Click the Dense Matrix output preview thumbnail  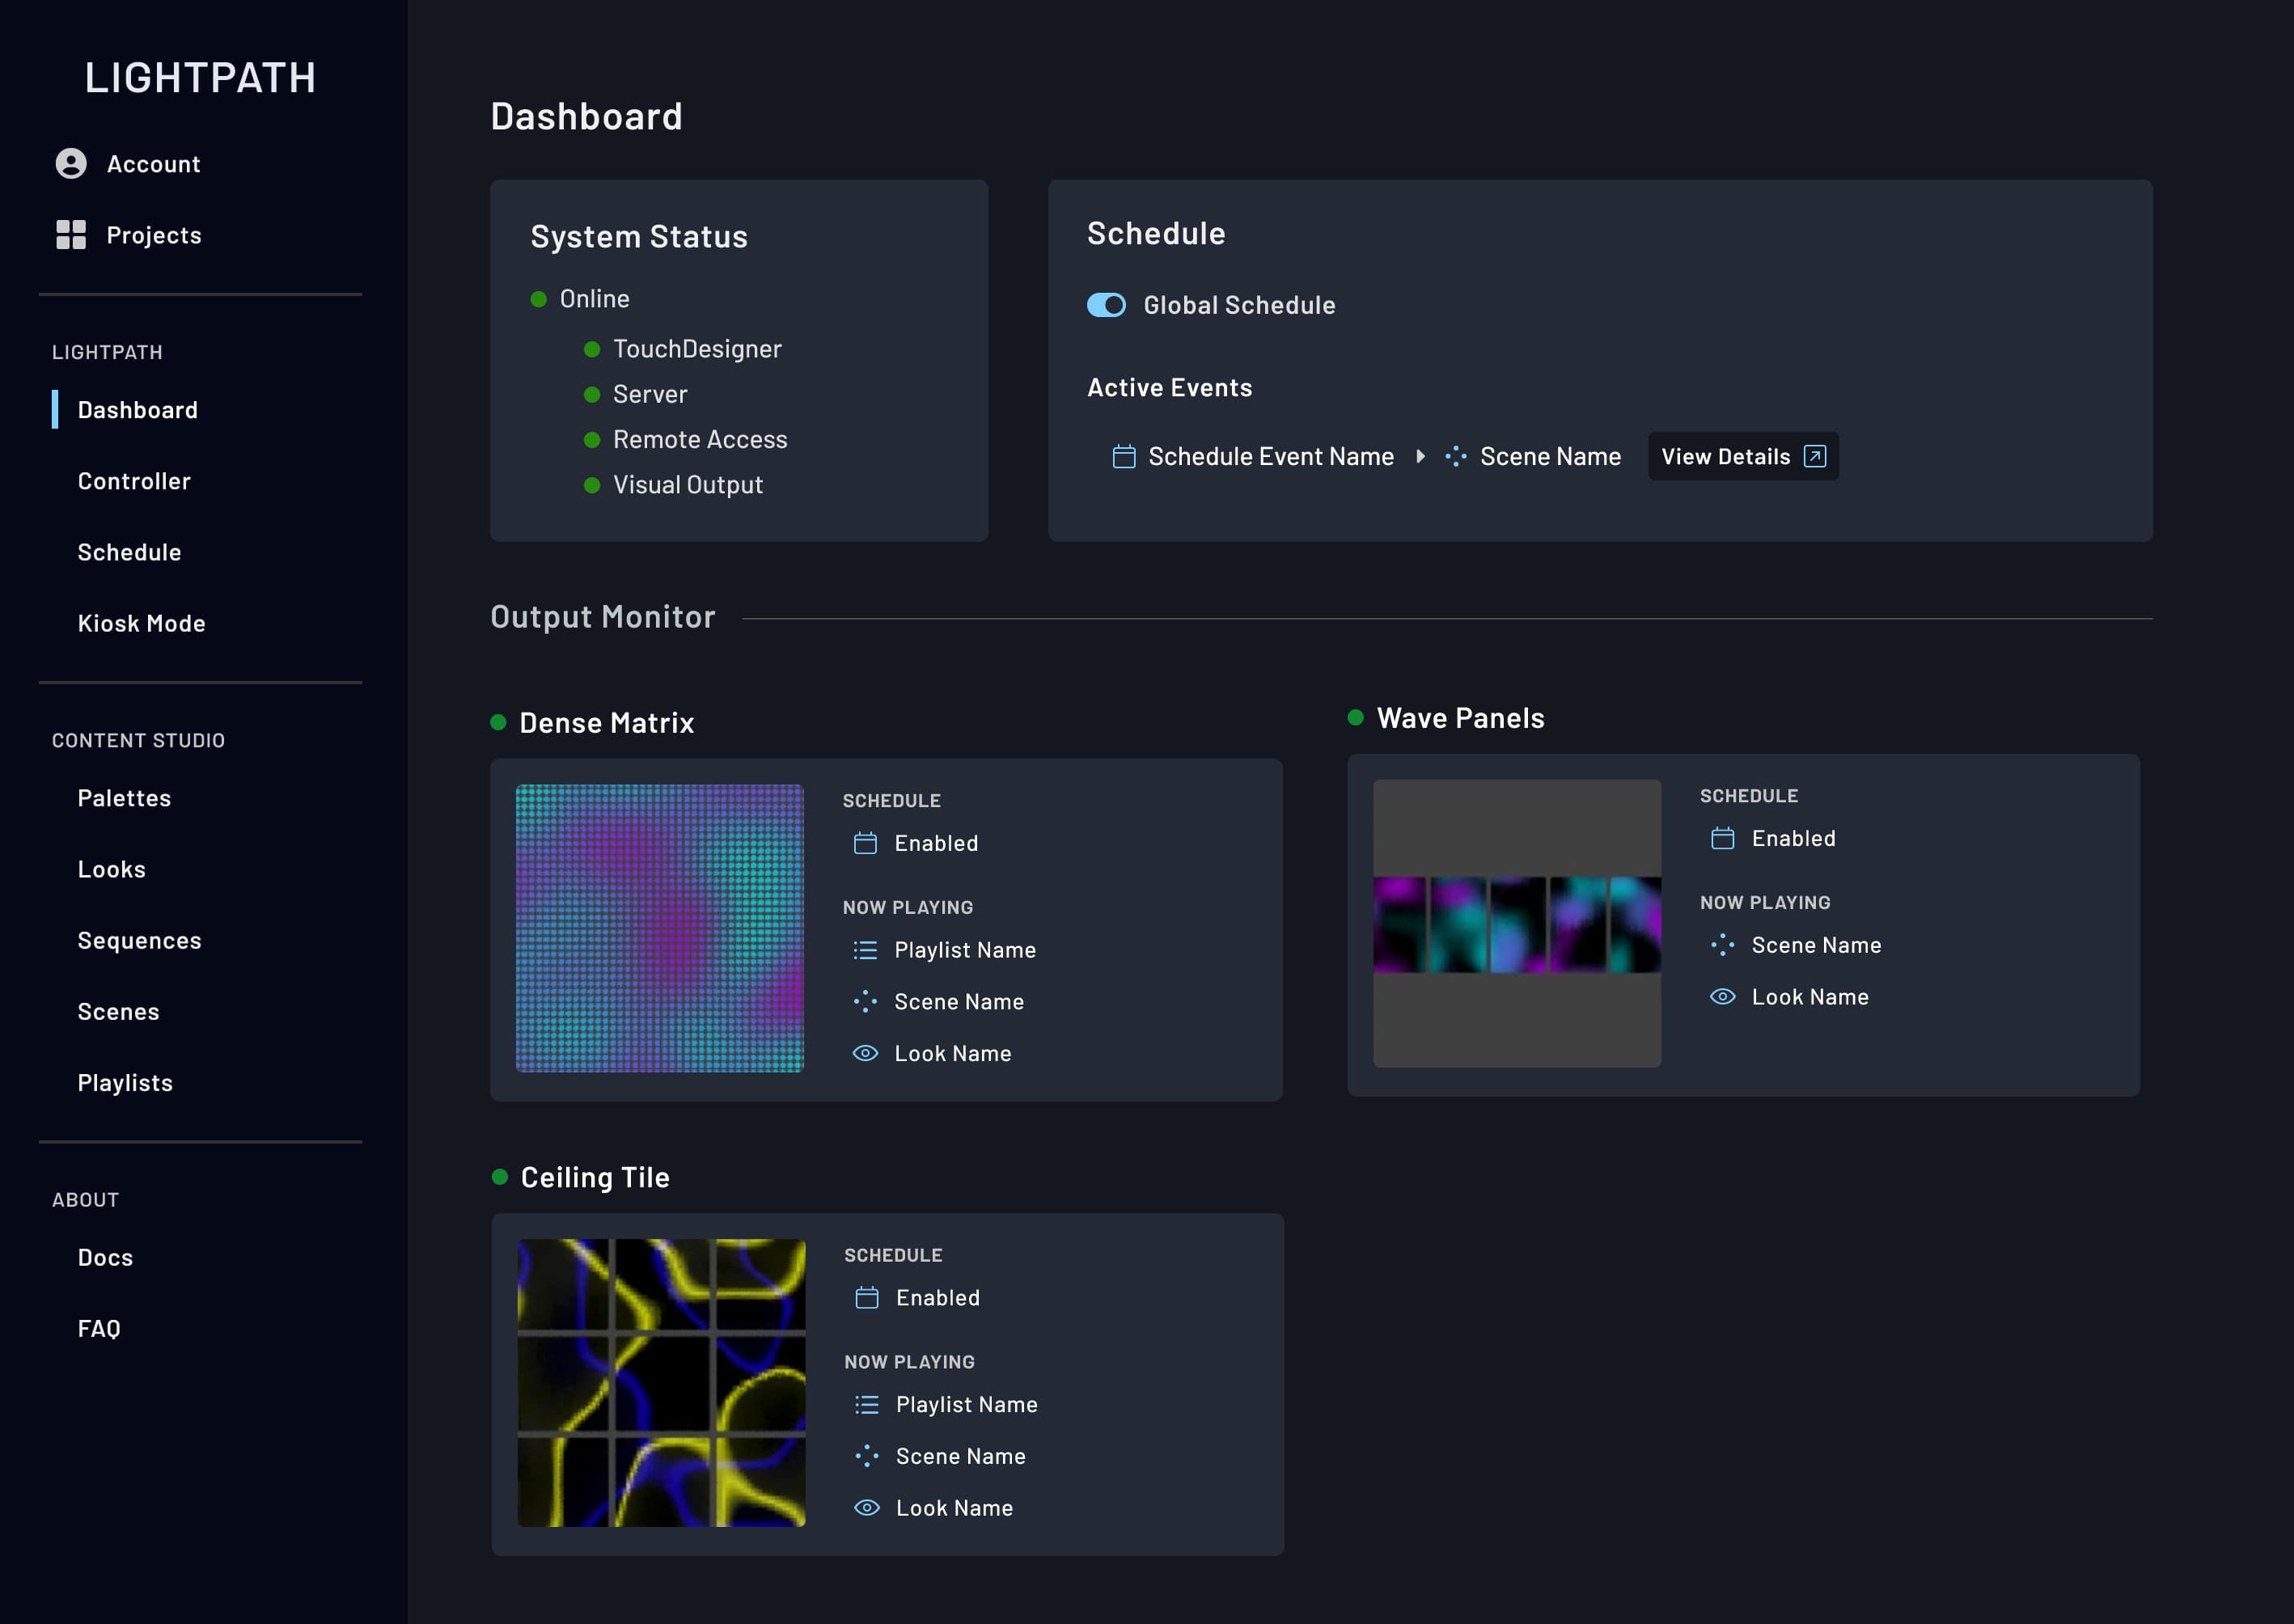[659, 928]
